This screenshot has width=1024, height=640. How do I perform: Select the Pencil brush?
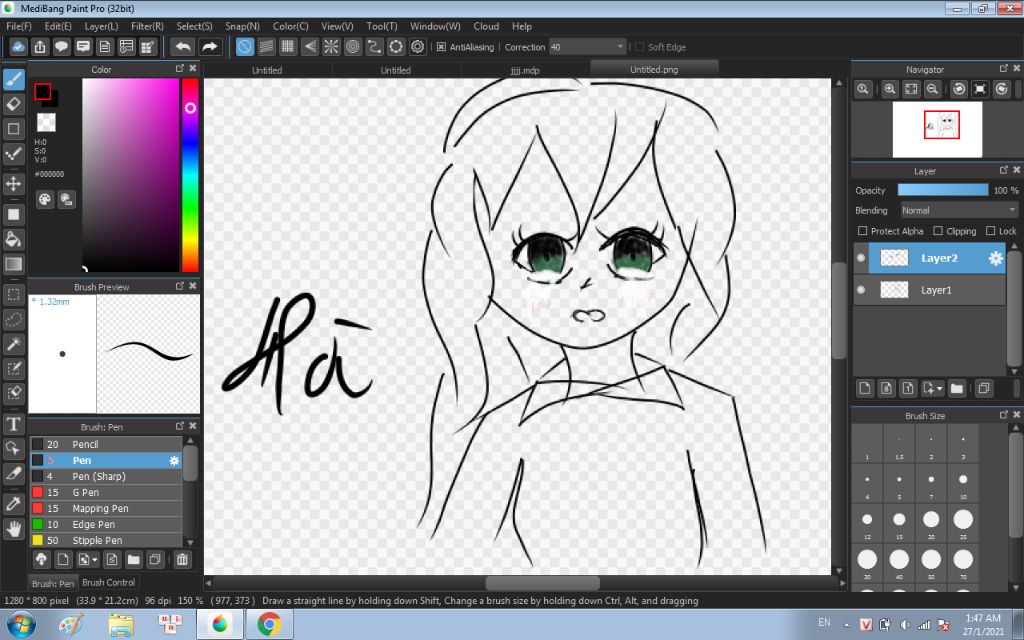pyautogui.click(x=106, y=445)
